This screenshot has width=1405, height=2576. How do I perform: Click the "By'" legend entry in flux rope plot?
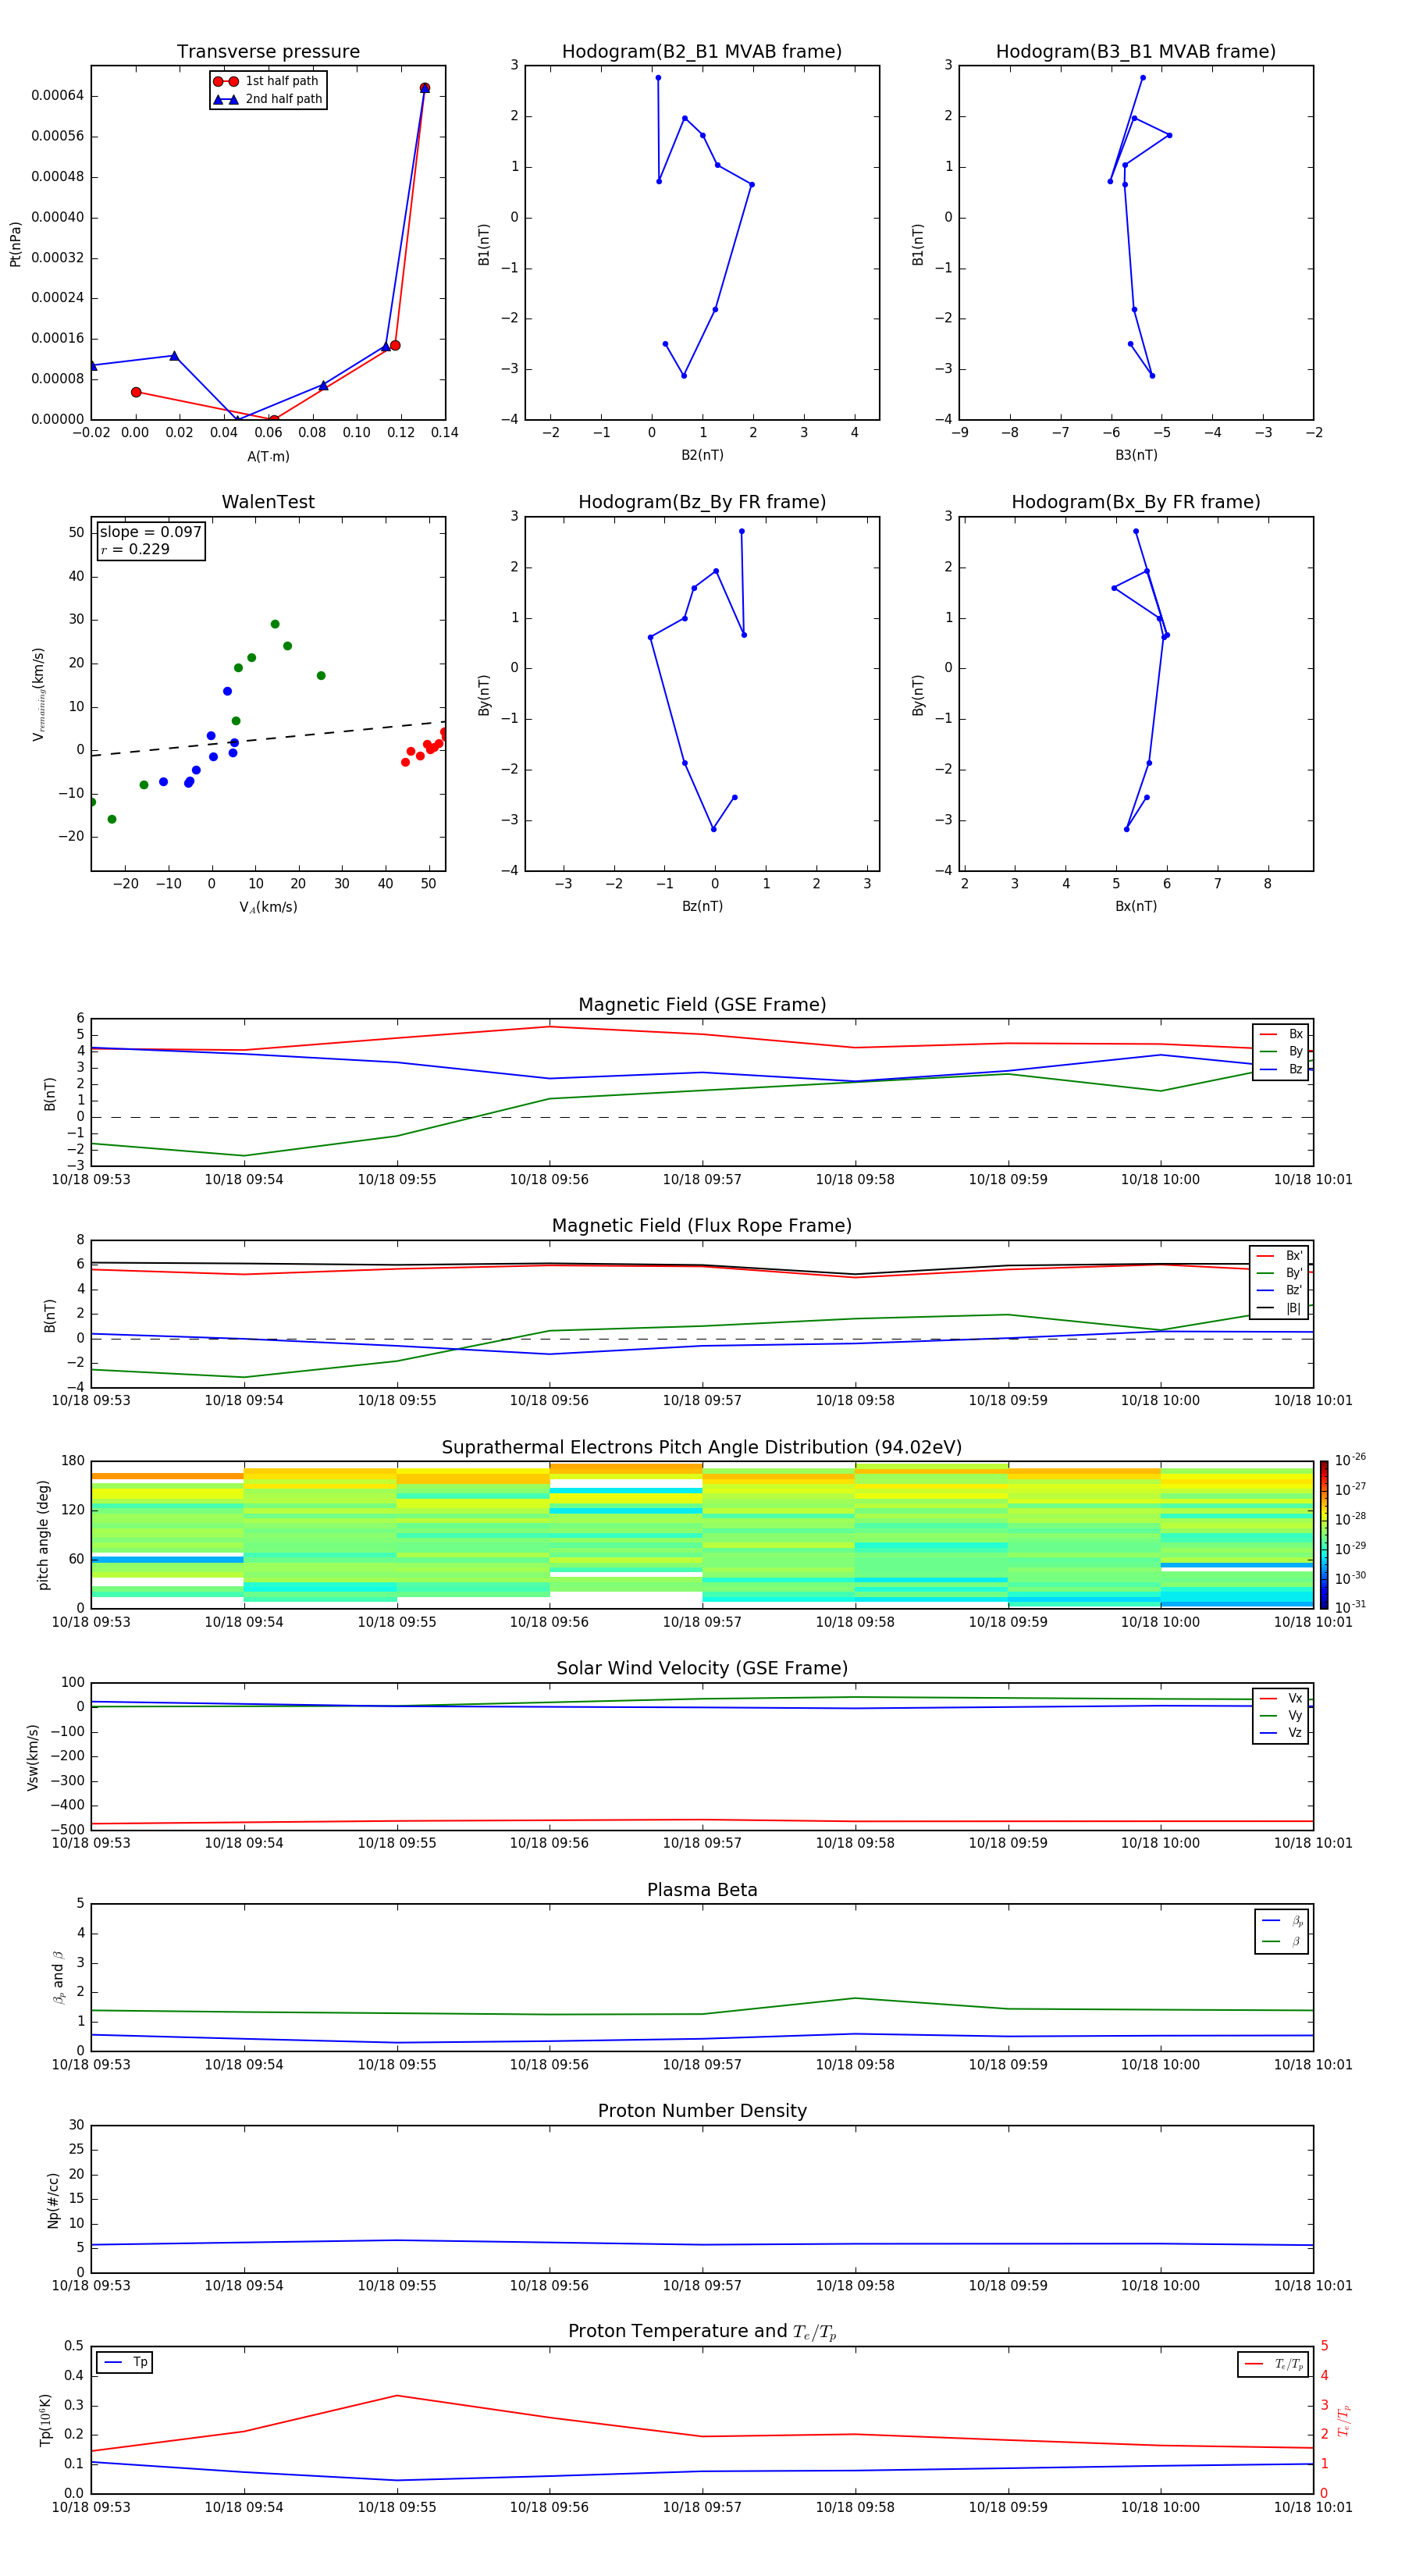pyautogui.click(x=1280, y=1273)
